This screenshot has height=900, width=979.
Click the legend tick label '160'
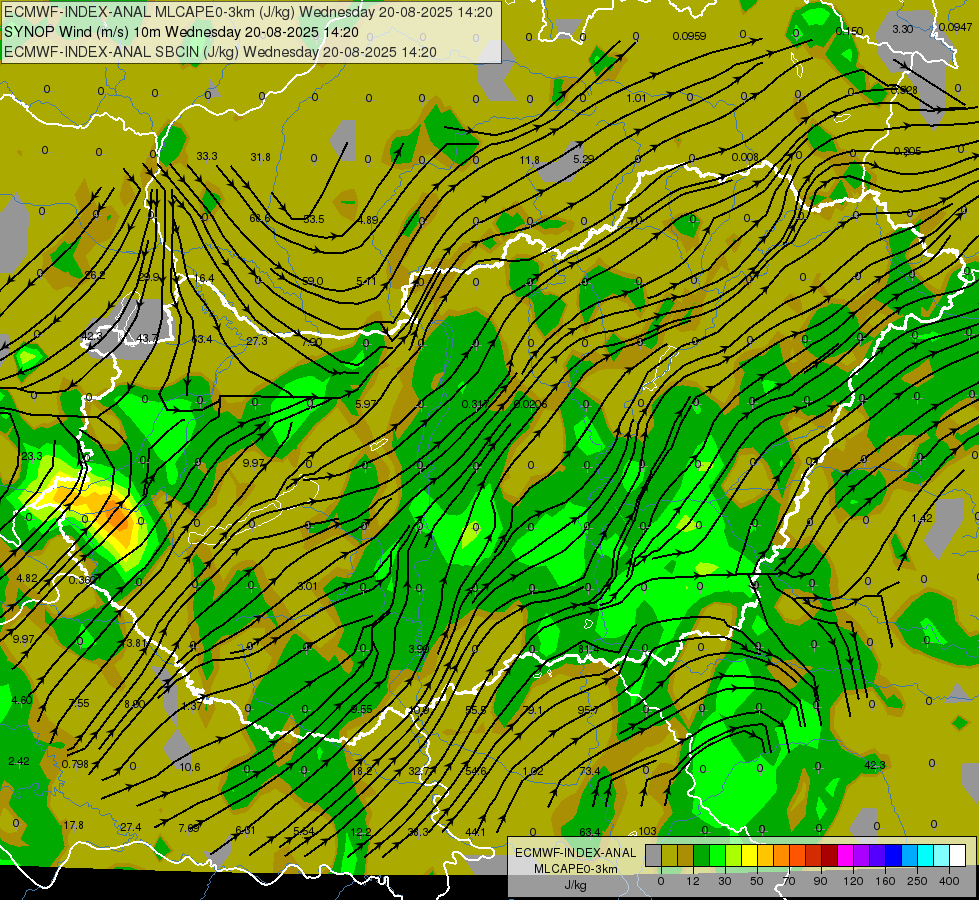(885, 881)
